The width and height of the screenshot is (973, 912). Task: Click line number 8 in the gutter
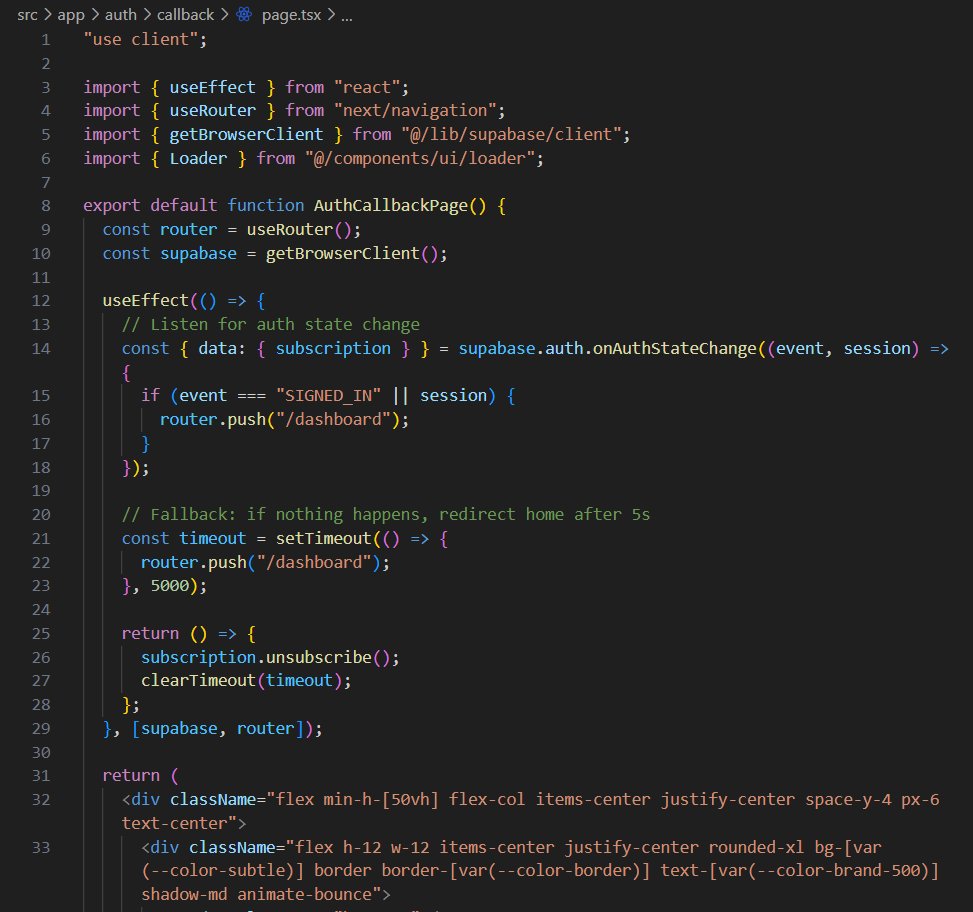46,205
